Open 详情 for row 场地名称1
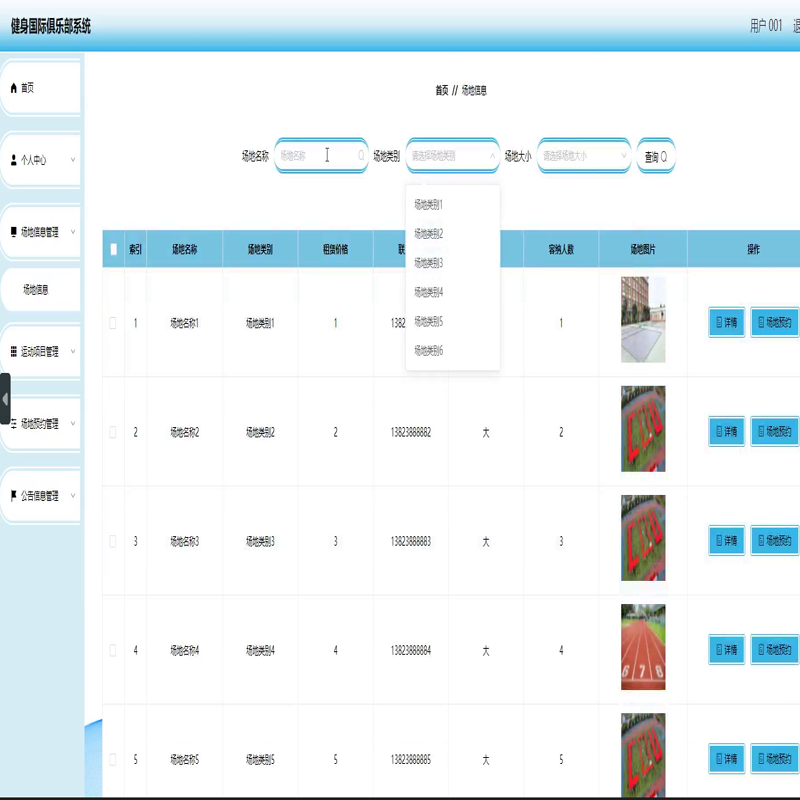Image resolution: width=800 pixels, height=800 pixels. [x=727, y=322]
